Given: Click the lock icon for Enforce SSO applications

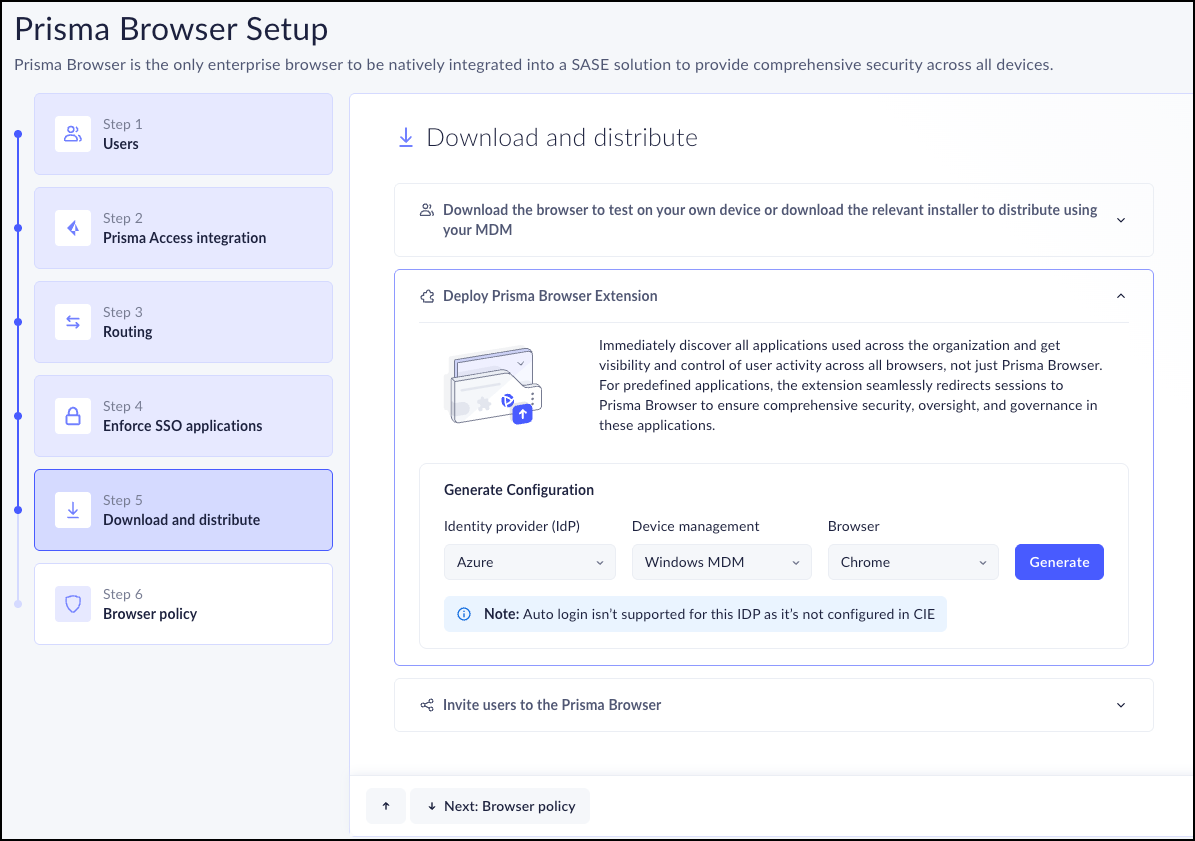Looking at the screenshot, I should point(73,416).
